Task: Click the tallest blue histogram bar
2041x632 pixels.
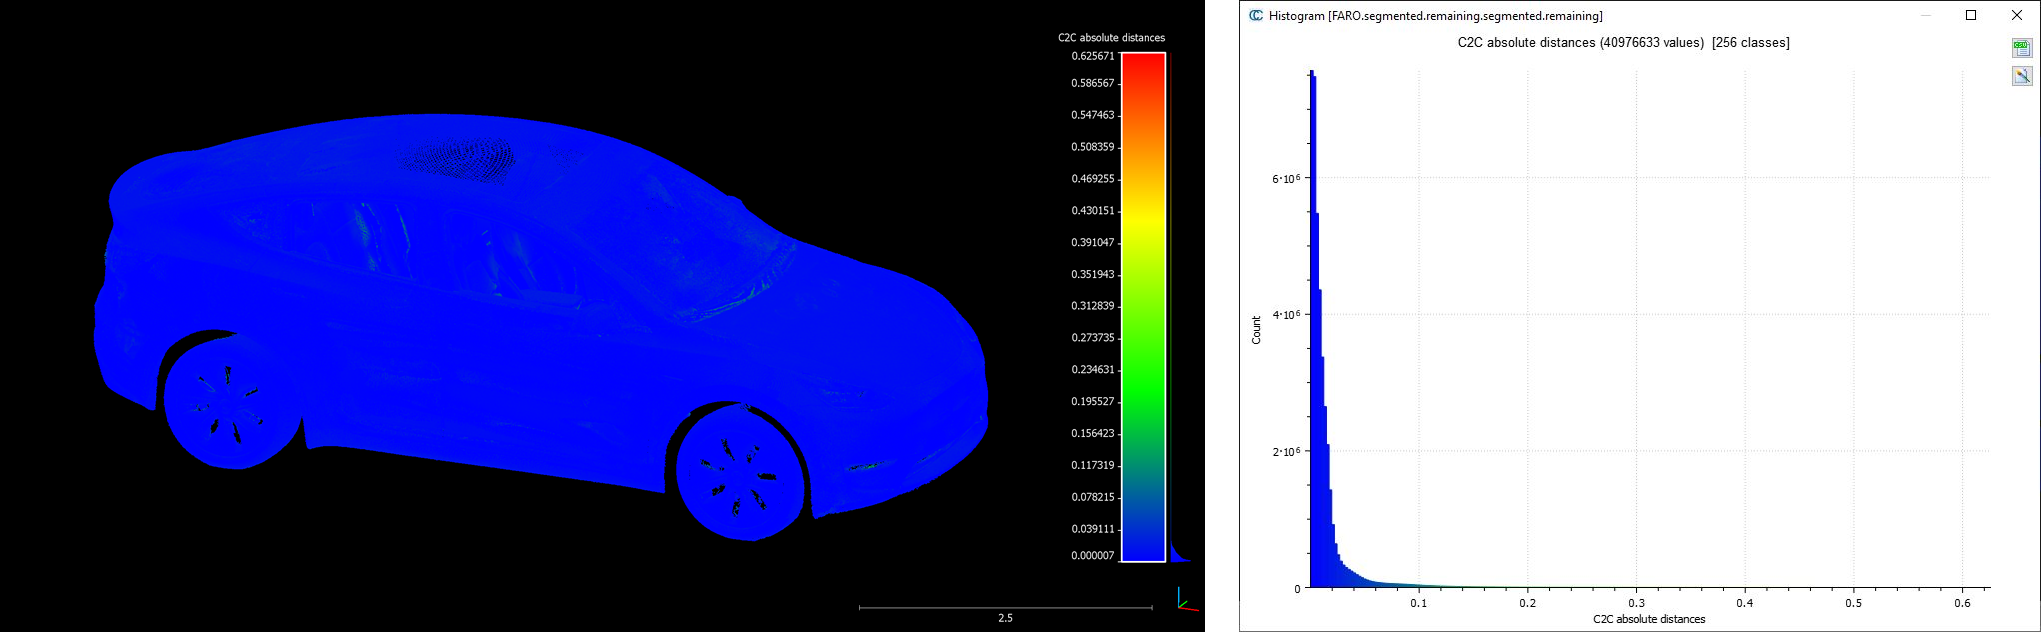Action: click(x=1311, y=330)
